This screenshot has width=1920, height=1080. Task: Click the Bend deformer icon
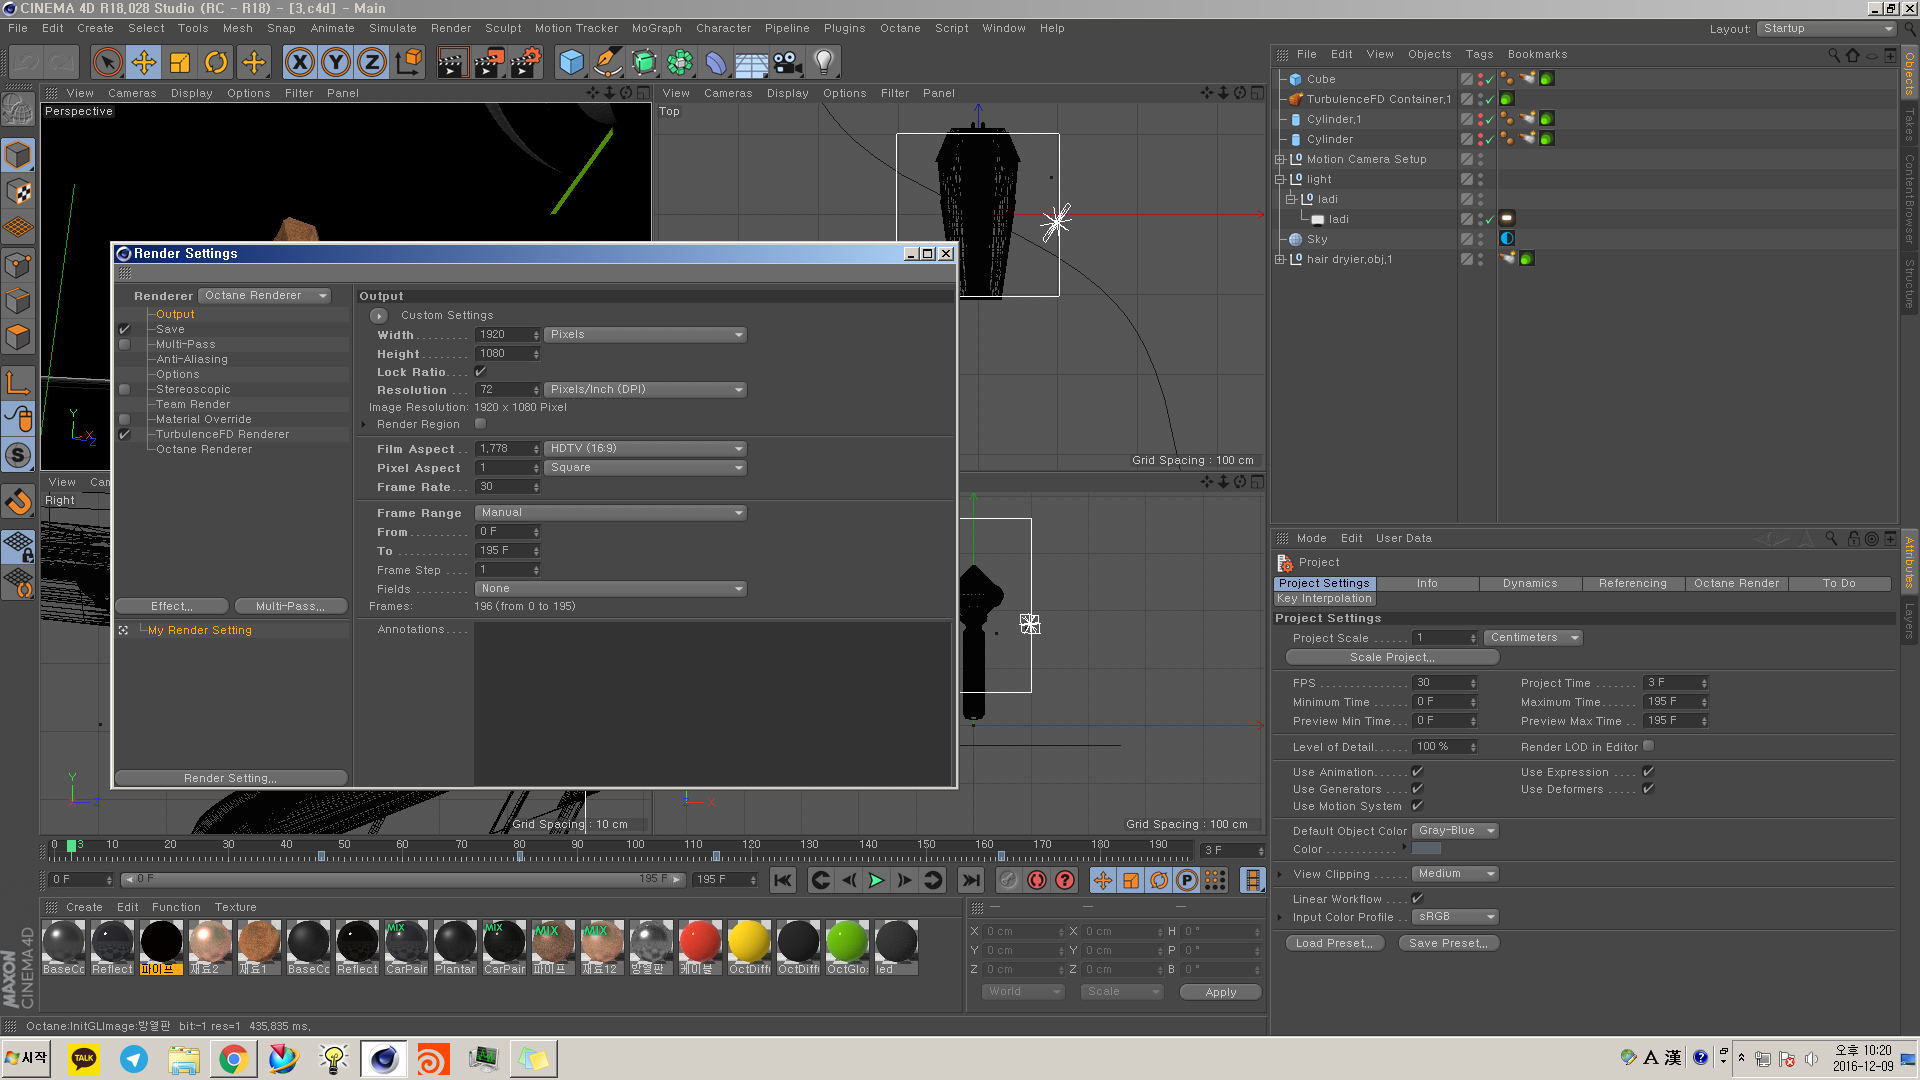click(716, 63)
